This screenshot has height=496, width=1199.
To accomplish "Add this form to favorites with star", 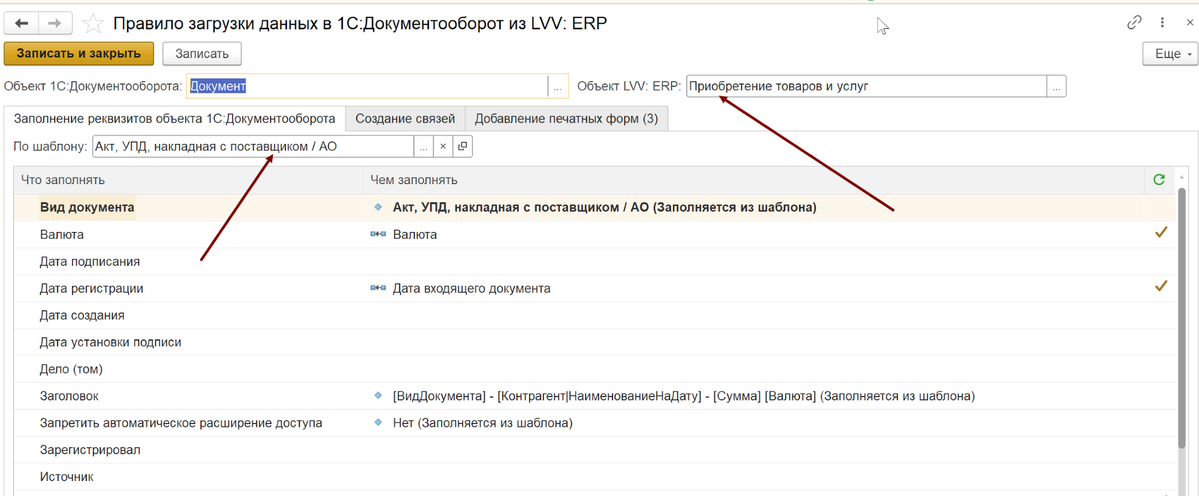I will [x=92, y=23].
